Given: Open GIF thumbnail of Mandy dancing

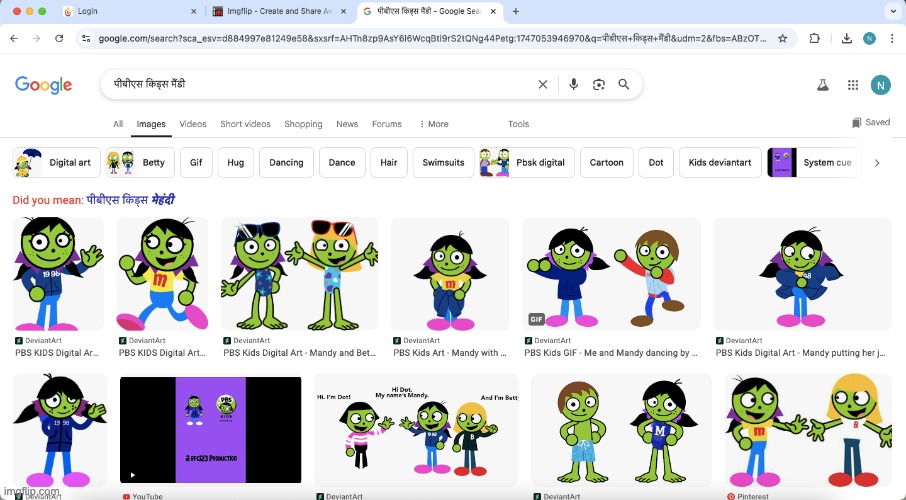Looking at the screenshot, I should pos(611,274).
